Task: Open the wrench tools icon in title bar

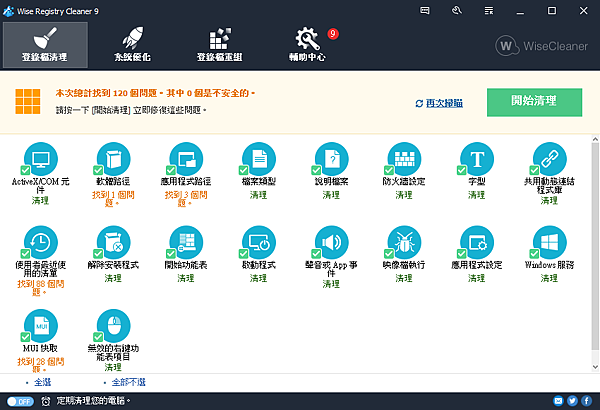Action: click(457, 11)
